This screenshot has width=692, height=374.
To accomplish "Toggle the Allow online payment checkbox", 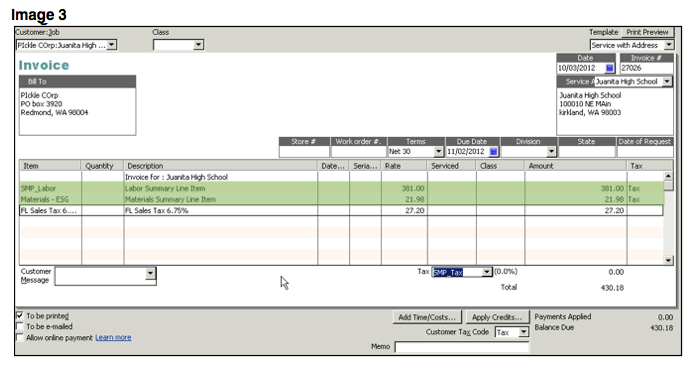I will pyautogui.click(x=20, y=337).
